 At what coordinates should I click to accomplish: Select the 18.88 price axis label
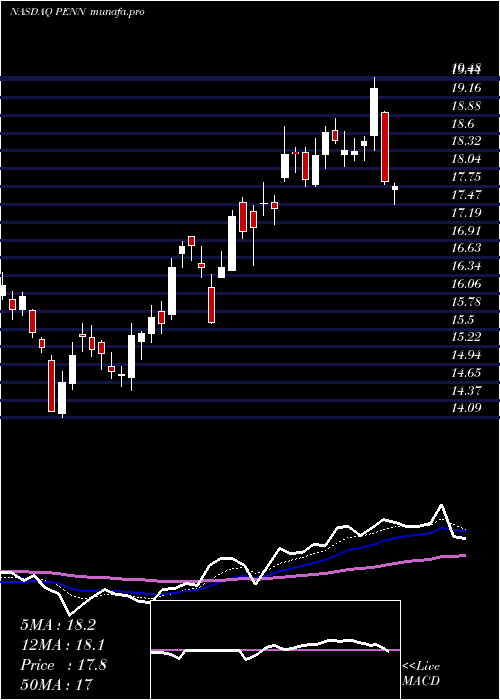click(x=466, y=106)
